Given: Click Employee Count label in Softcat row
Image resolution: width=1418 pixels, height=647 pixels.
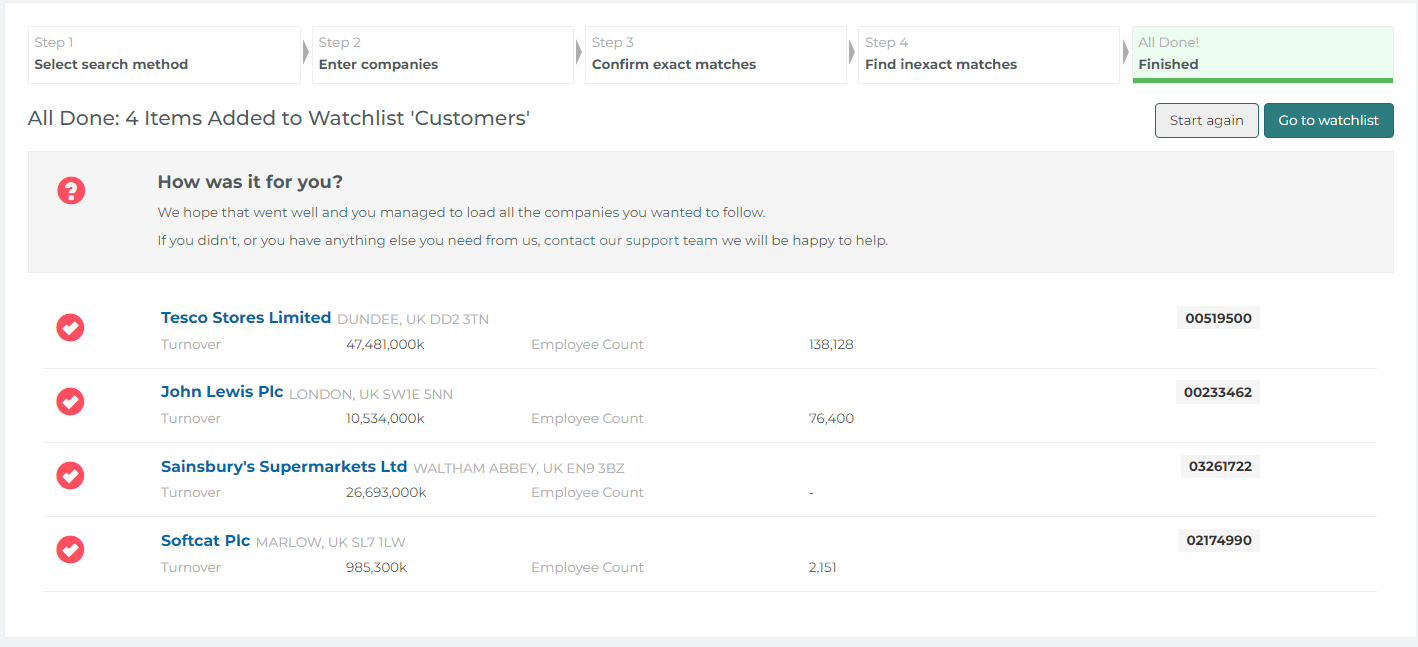Looking at the screenshot, I should tap(587, 567).
